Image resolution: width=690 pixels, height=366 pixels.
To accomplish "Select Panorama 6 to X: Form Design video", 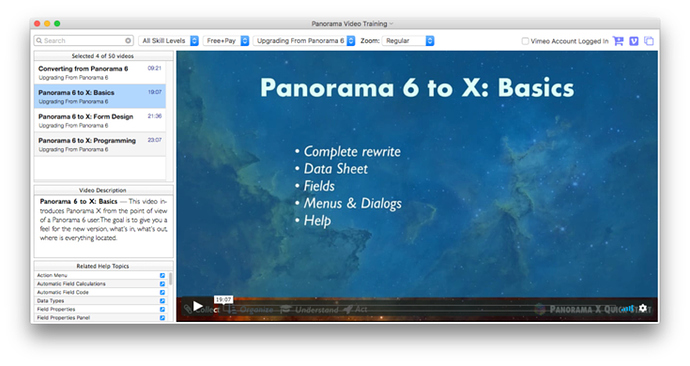I will coord(100,121).
